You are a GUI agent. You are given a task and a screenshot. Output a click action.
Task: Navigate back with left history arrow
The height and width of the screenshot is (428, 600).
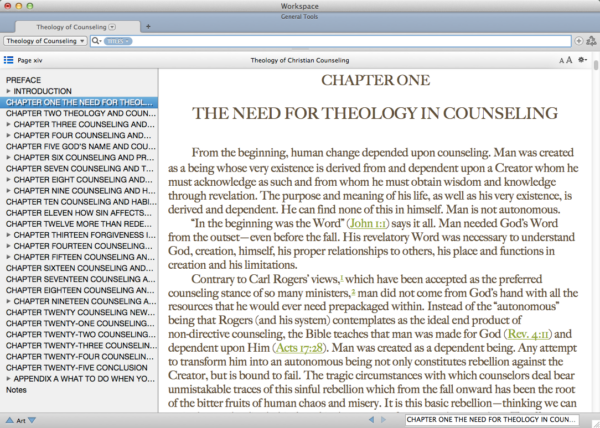coord(371,420)
